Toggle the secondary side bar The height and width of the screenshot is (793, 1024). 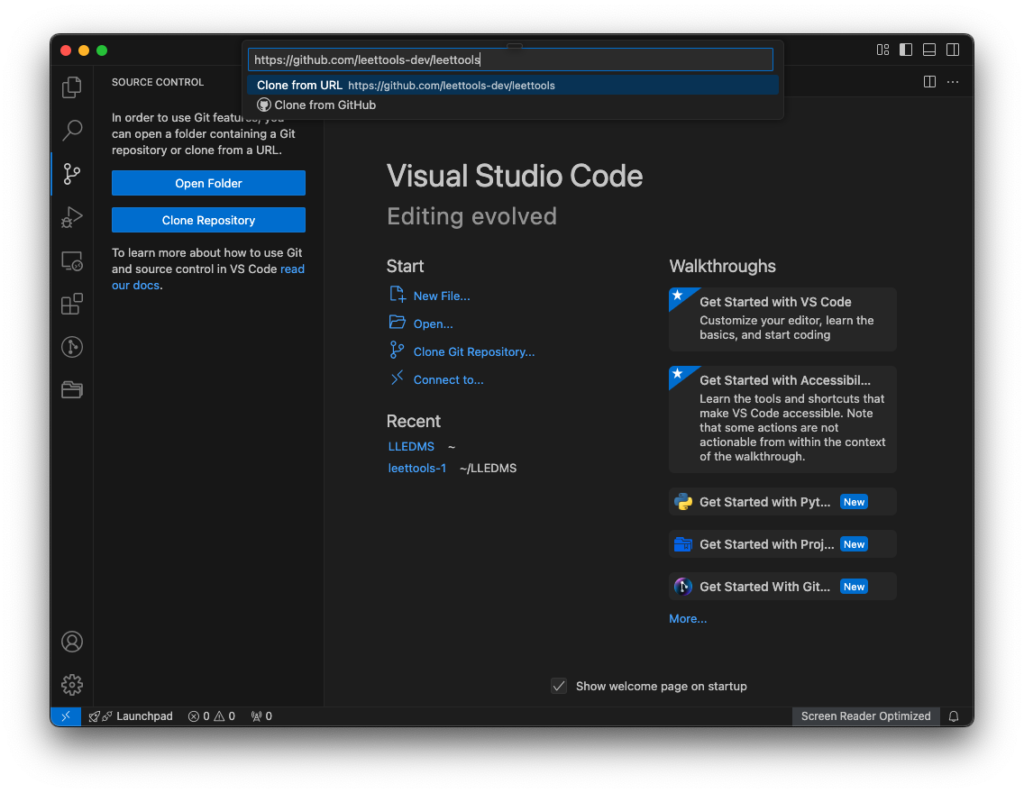click(953, 50)
